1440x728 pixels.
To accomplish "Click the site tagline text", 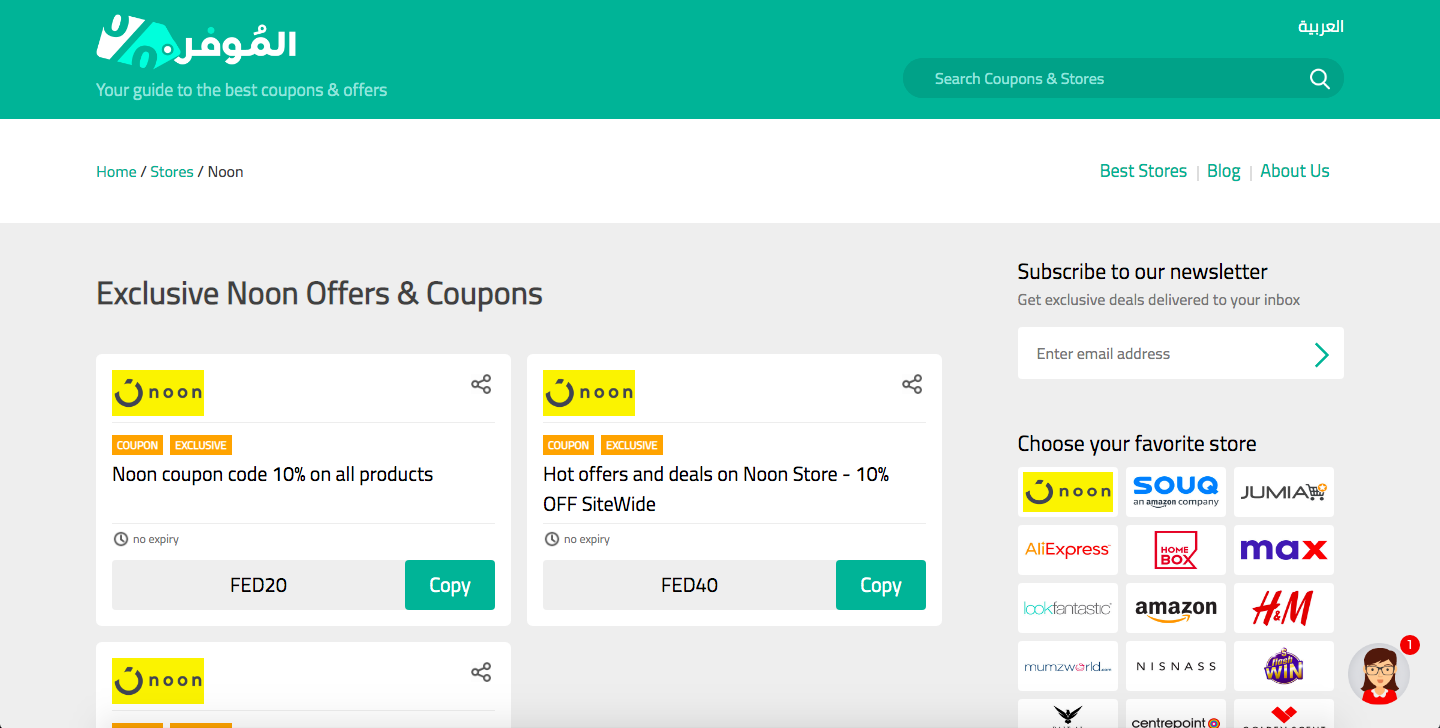I will coord(241,90).
